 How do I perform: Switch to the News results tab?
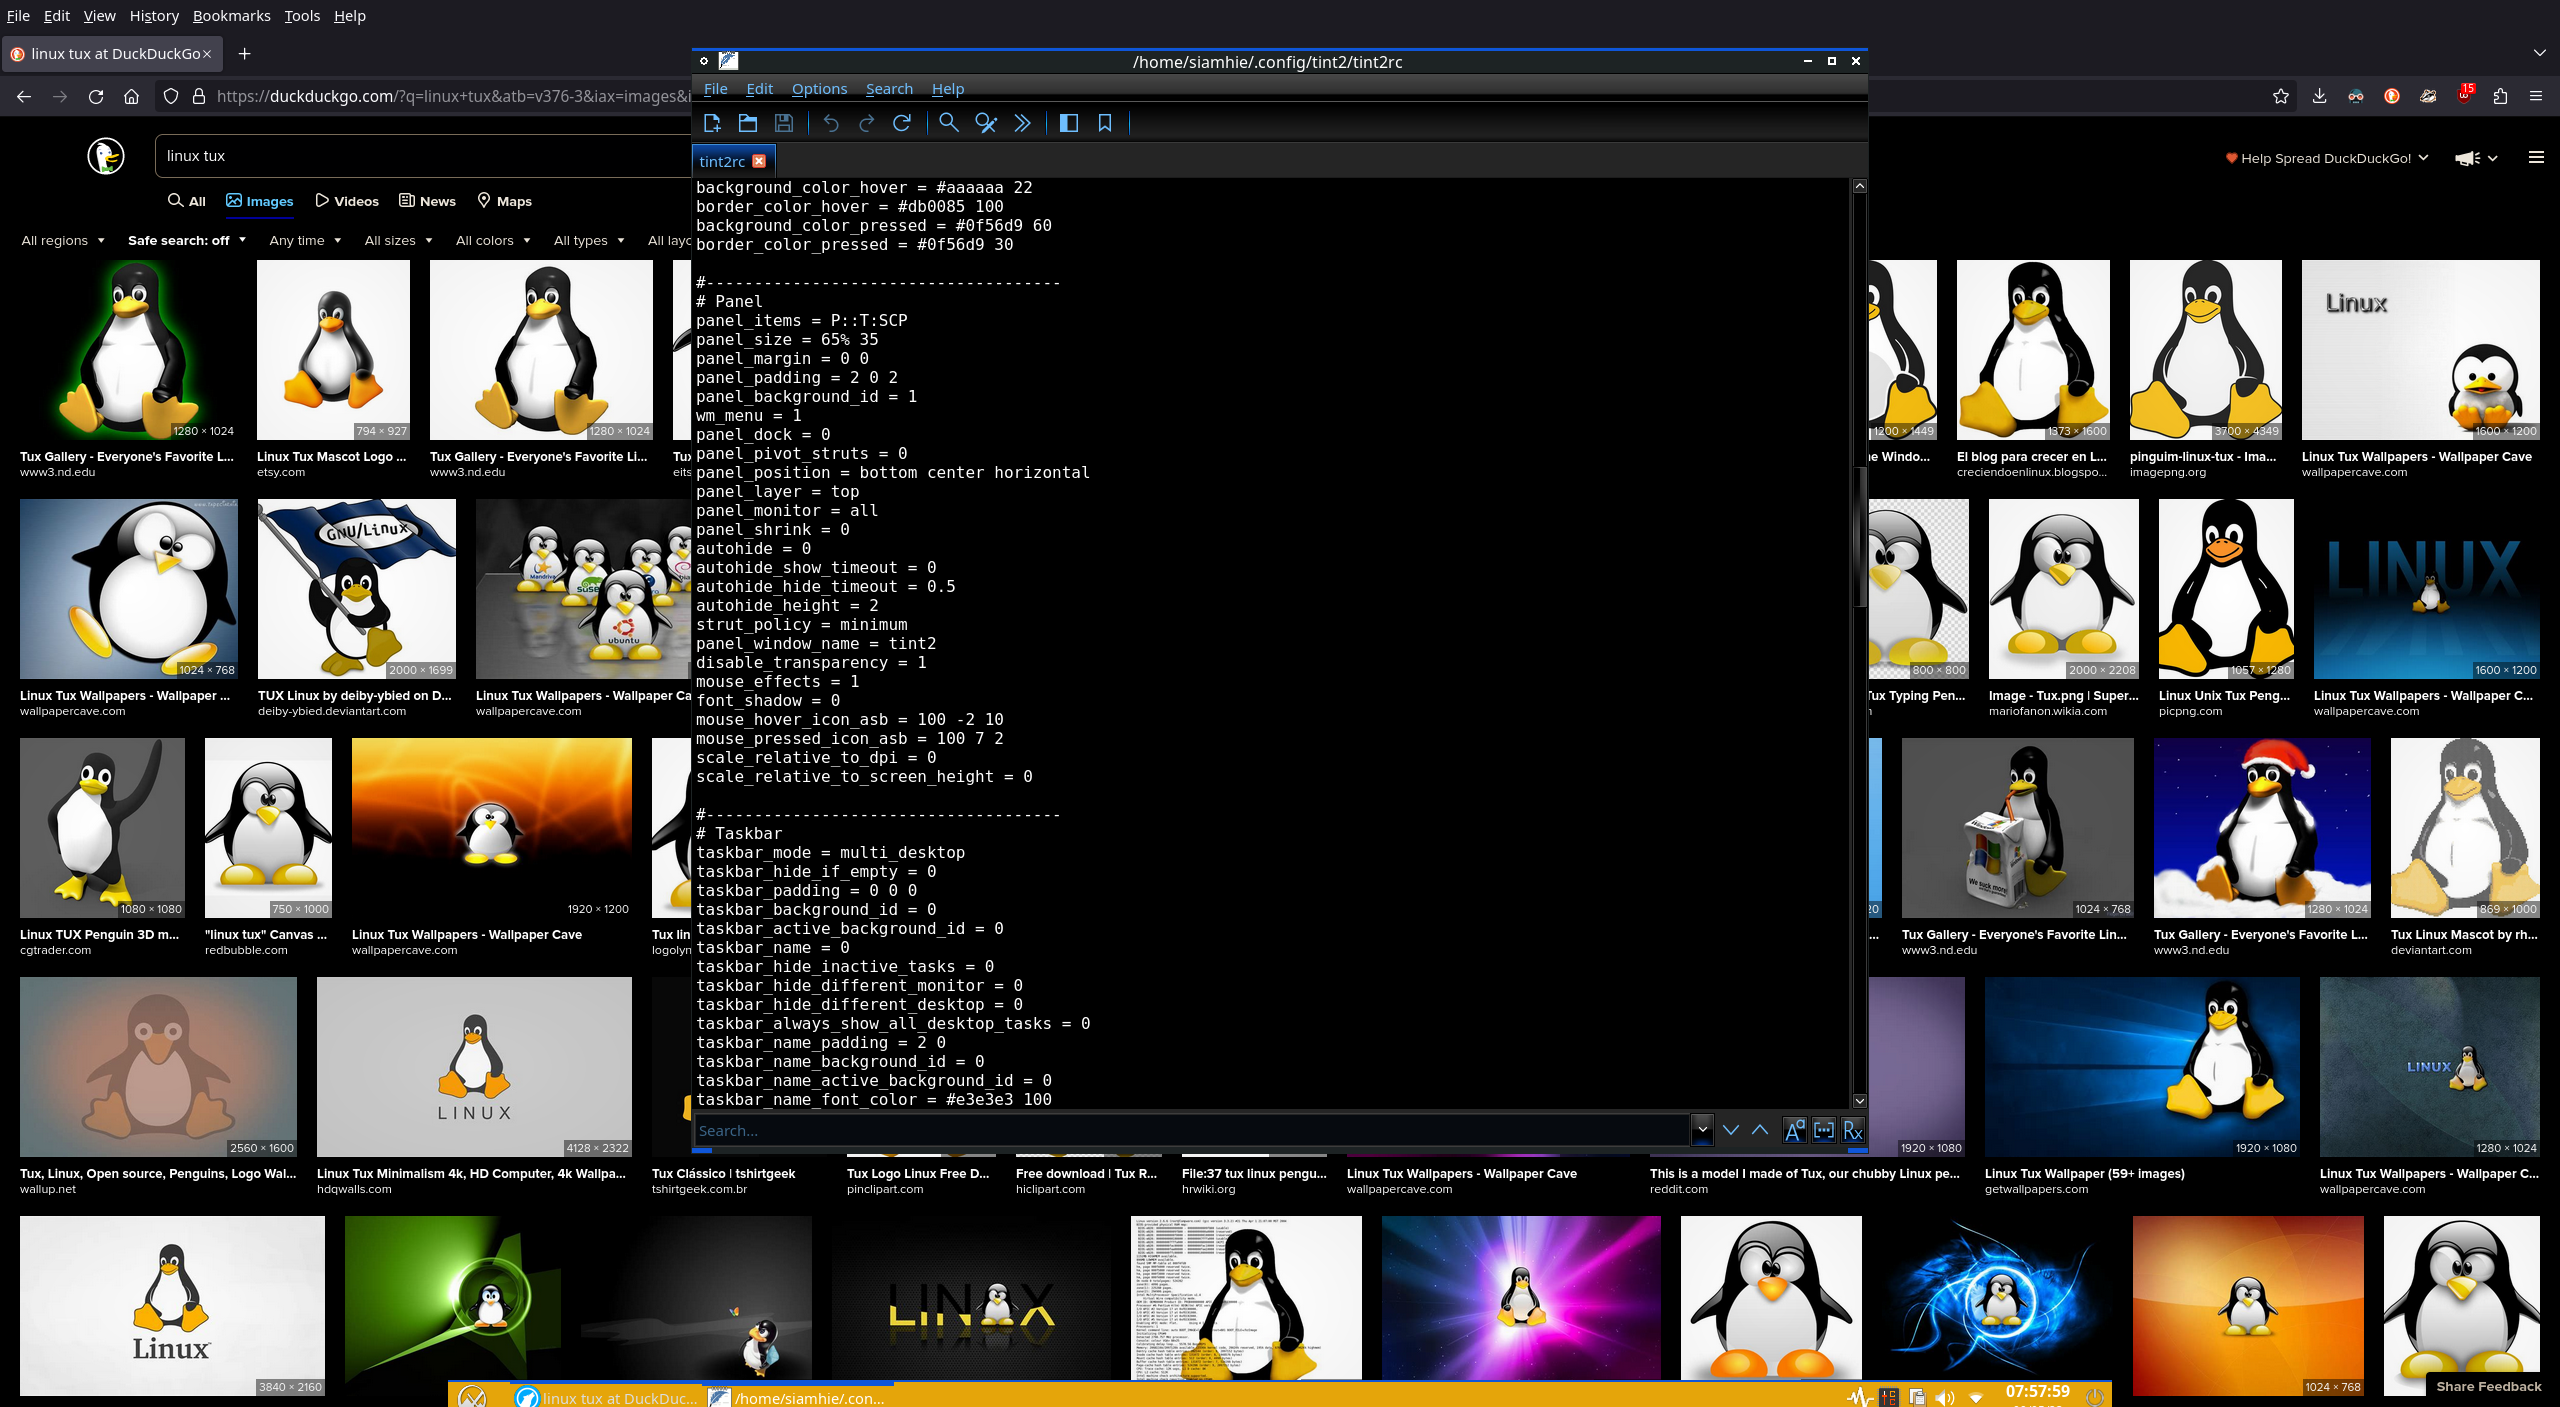pos(427,201)
